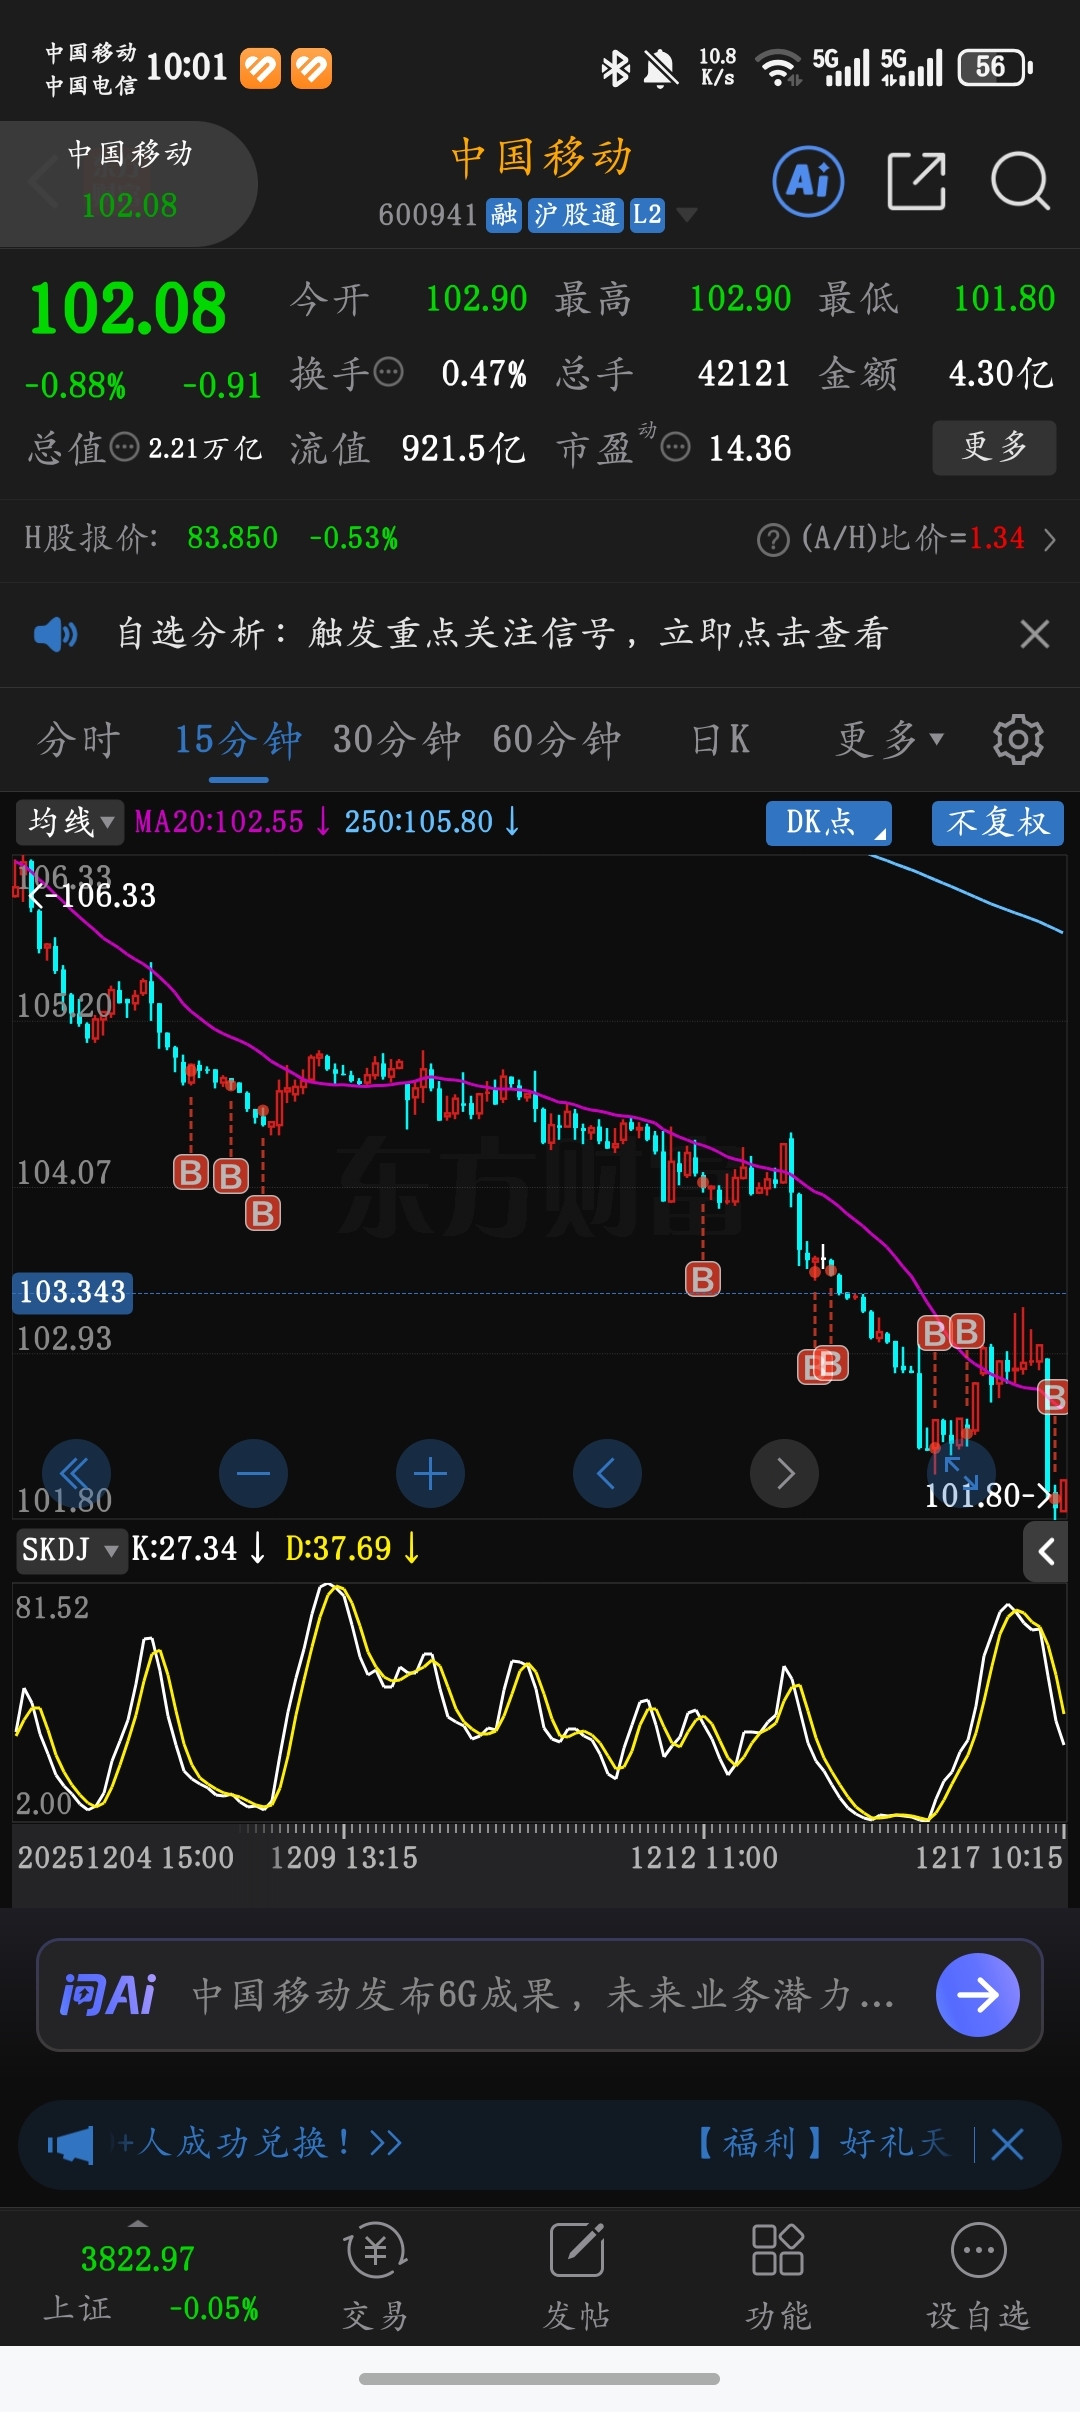Dismiss the 自选分析 notification banner
Image resolution: width=1080 pixels, height=2412 pixels.
1035,634
